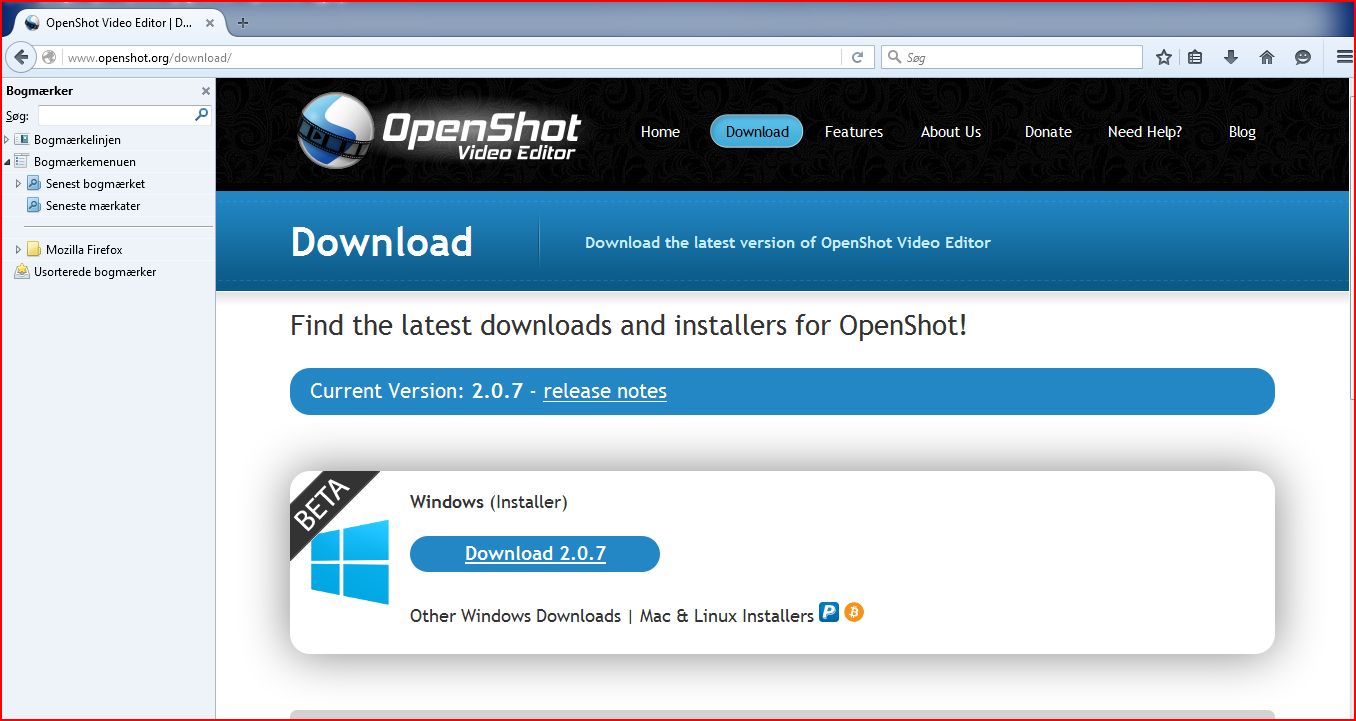1356x721 pixels.
Task: Click the 'Windows (Installer)' label
Action: pyautogui.click(x=489, y=502)
